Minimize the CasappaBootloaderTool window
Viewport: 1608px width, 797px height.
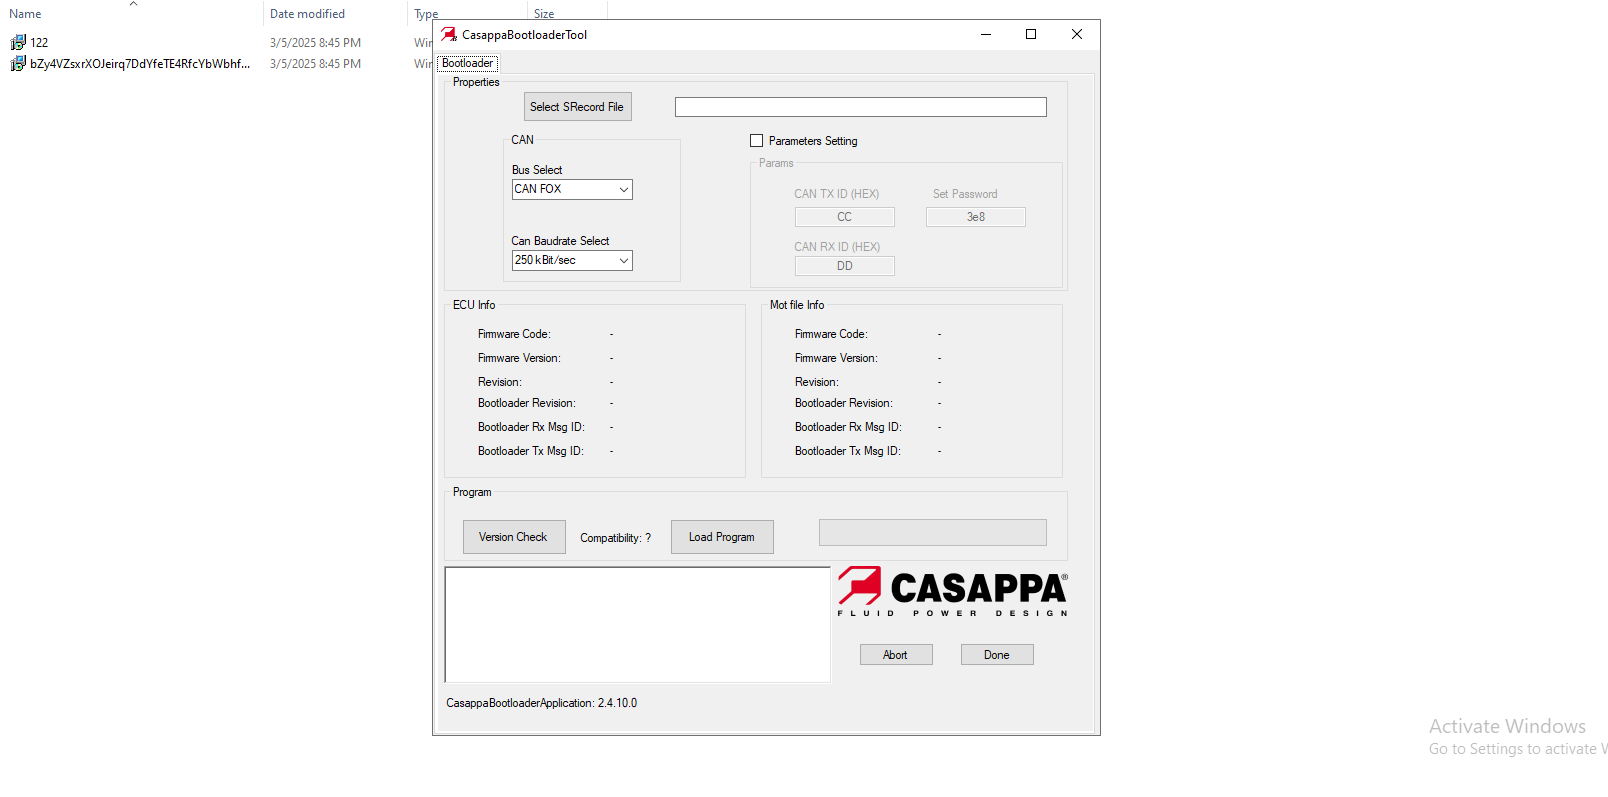(986, 34)
